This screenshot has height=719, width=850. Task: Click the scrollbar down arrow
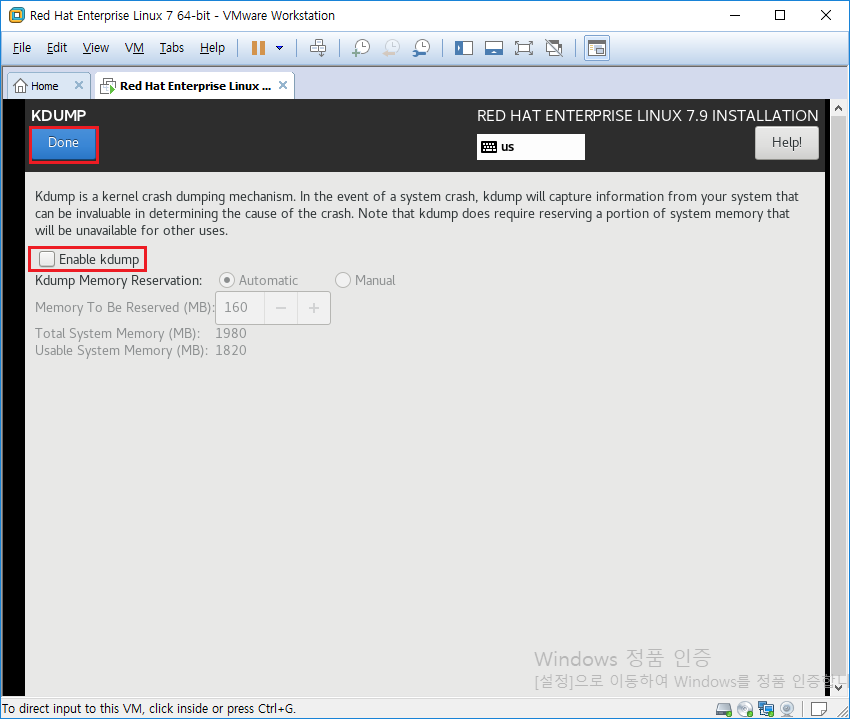(x=839, y=688)
